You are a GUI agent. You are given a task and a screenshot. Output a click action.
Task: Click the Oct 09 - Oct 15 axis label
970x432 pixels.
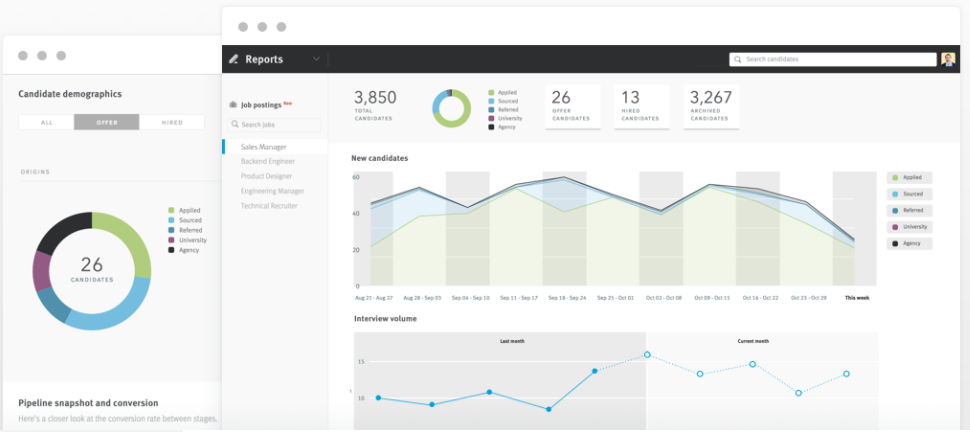coord(712,298)
